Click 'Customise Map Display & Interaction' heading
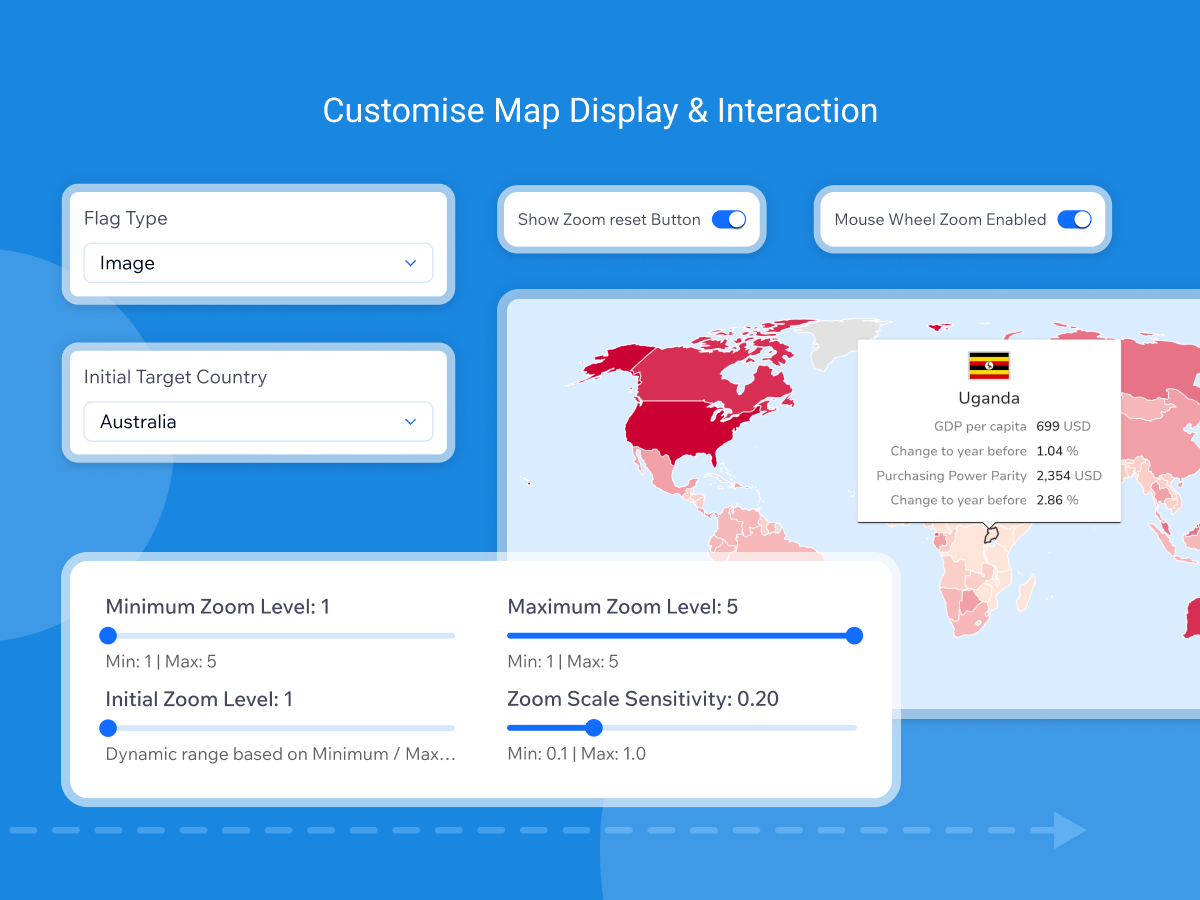Image resolution: width=1200 pixels, height=900 pixels. (600, 110)
